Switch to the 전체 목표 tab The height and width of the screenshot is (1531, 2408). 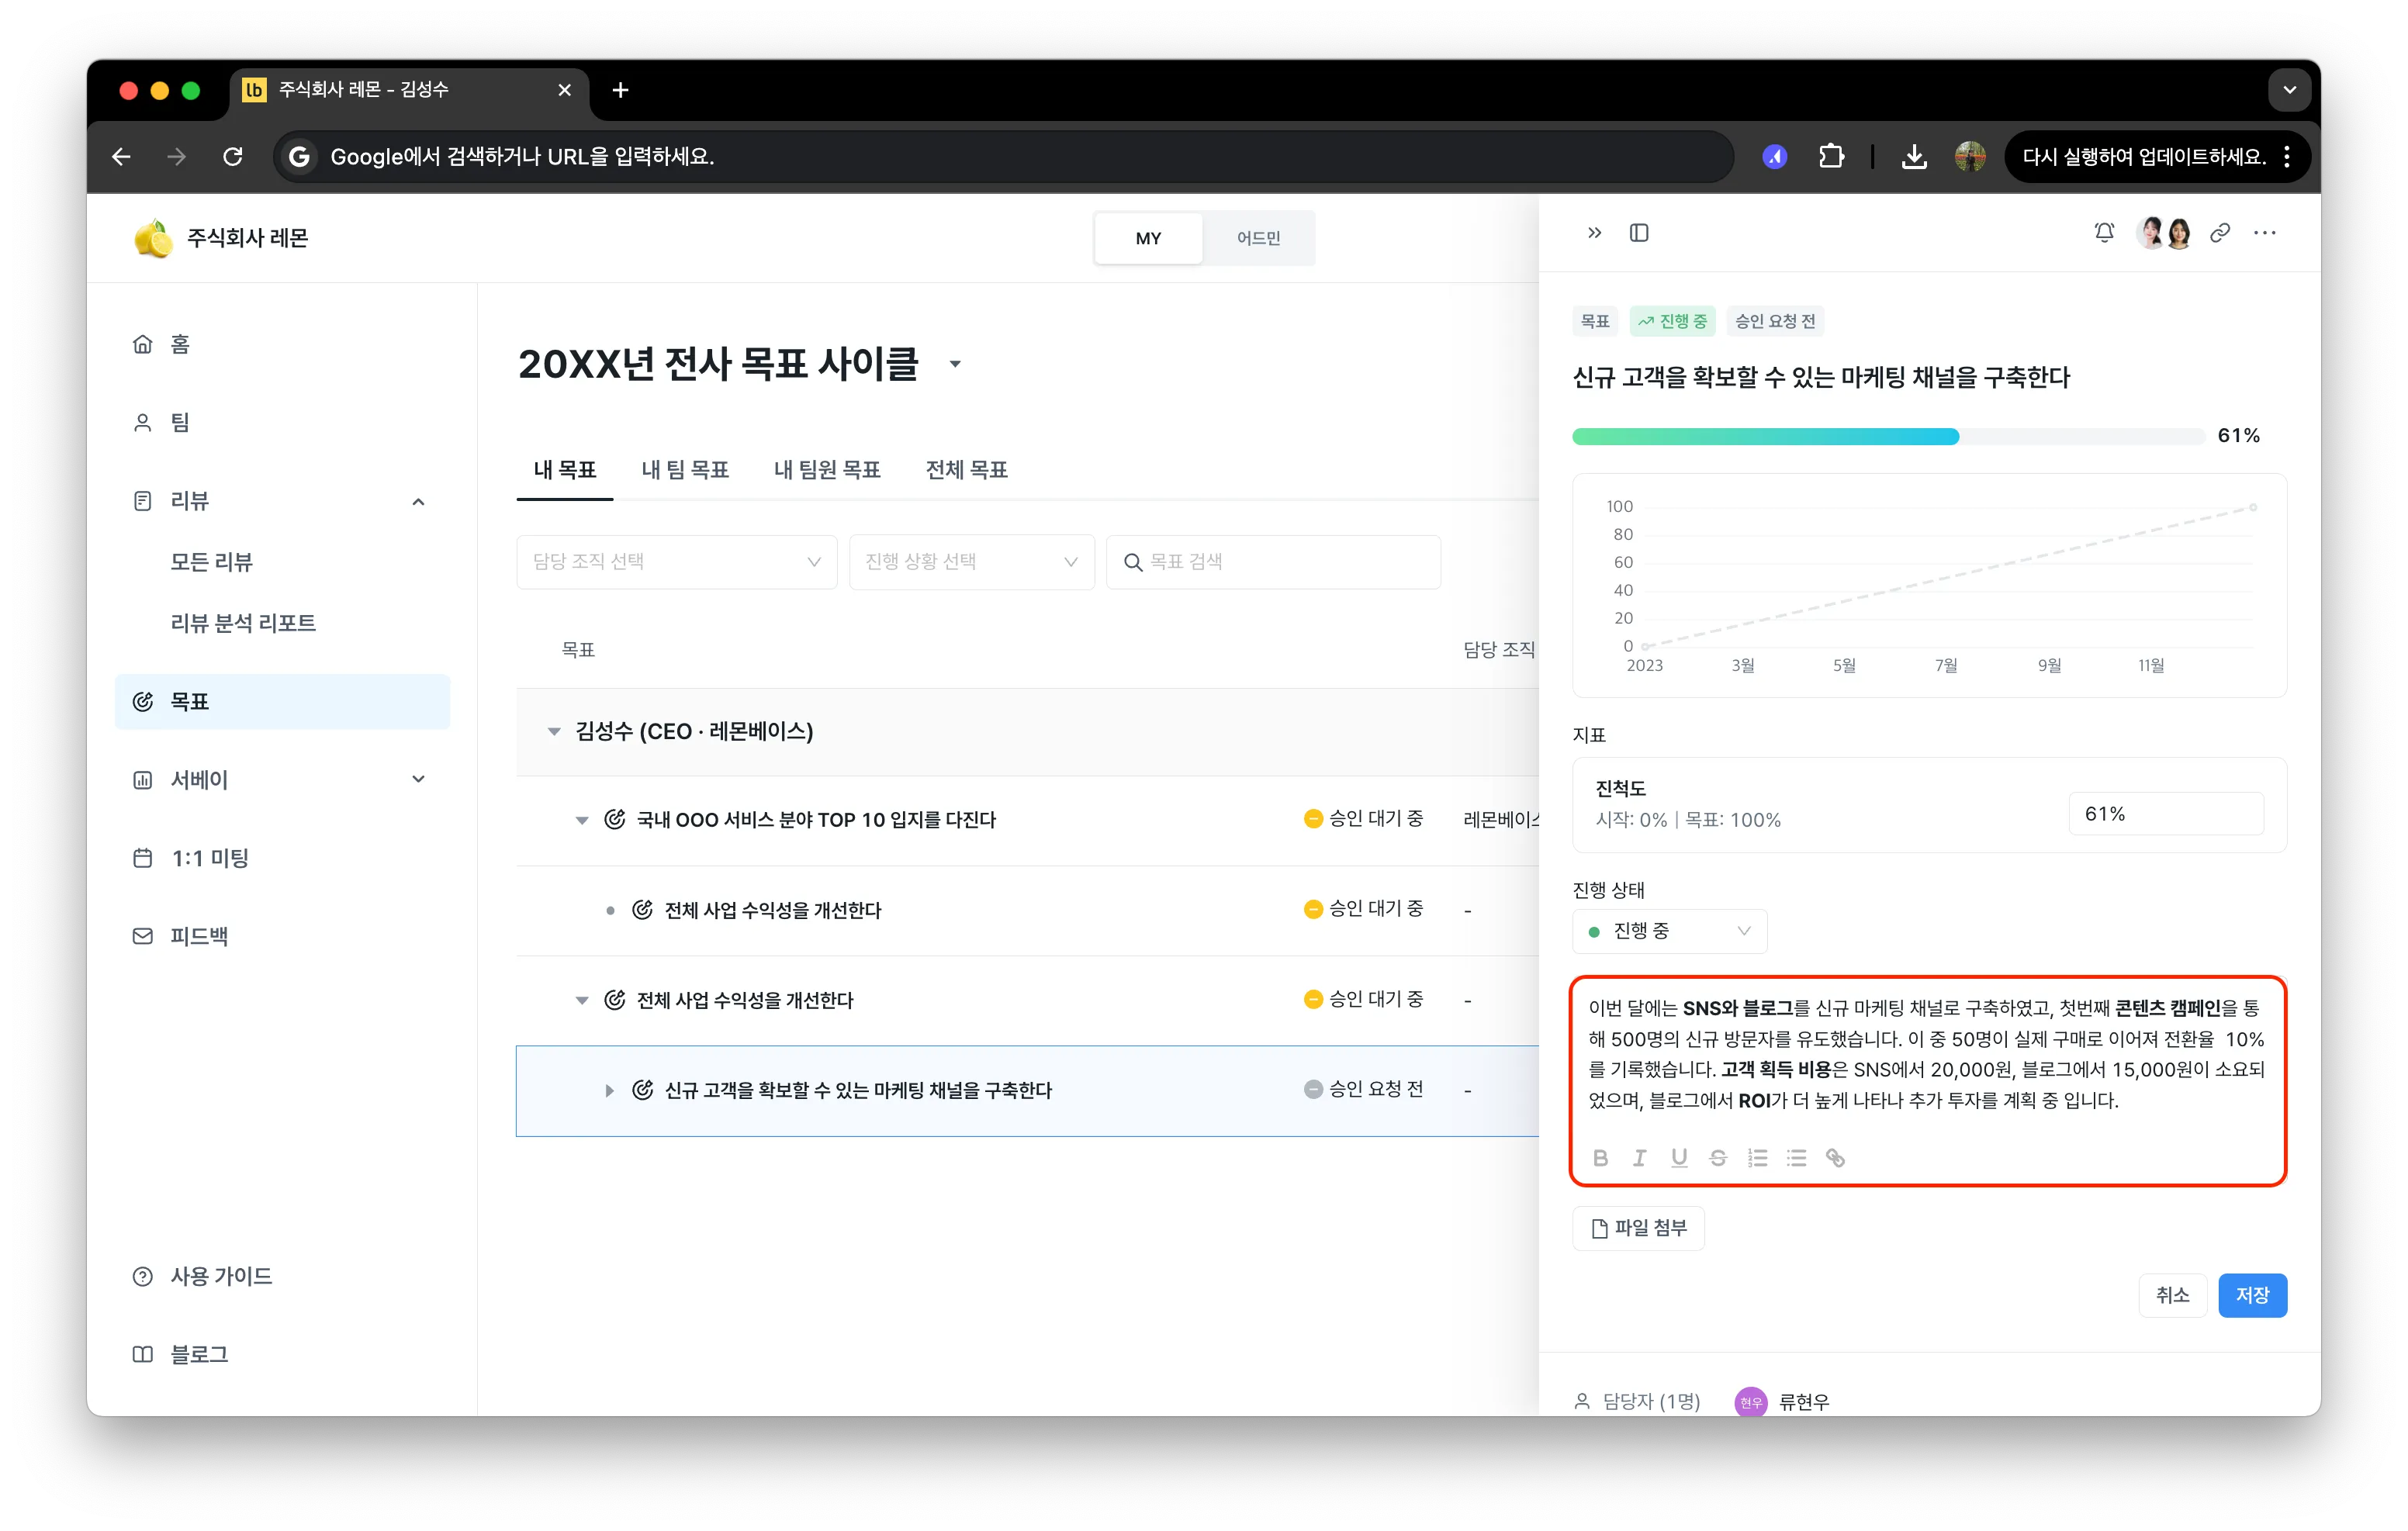(966, 470)
